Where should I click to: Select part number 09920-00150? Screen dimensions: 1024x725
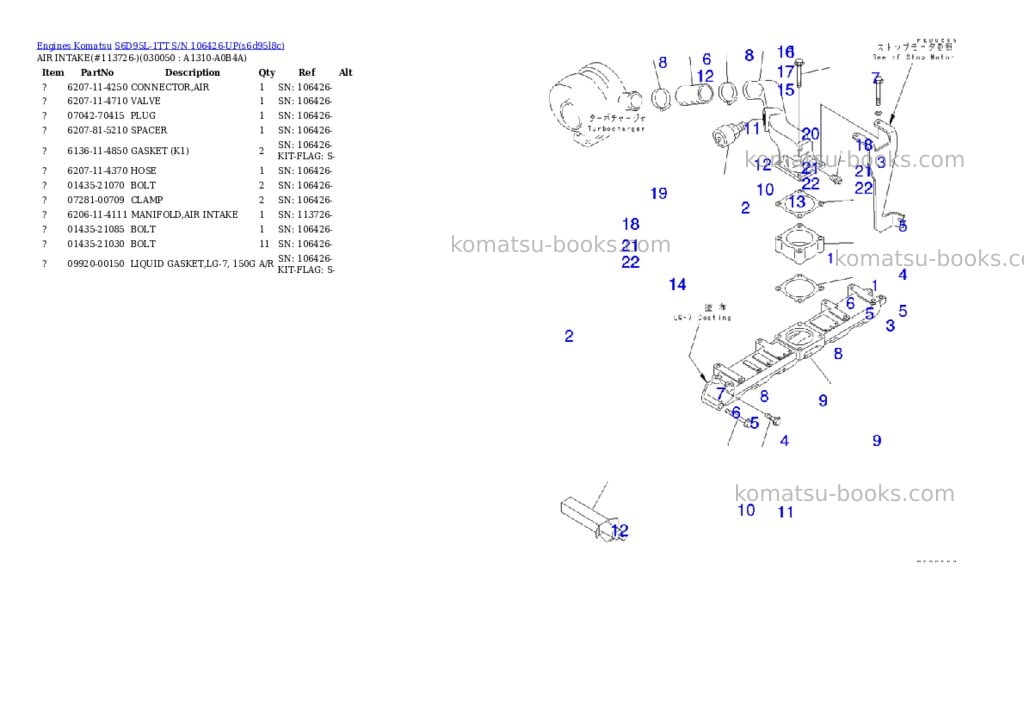(x=95, y=264)
